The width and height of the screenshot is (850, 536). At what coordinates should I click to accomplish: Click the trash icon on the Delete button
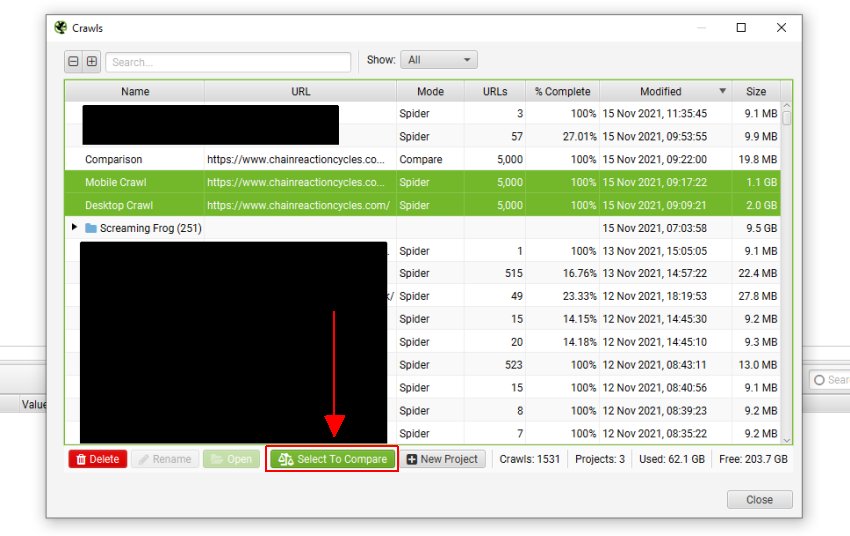[x=81, y=459]
